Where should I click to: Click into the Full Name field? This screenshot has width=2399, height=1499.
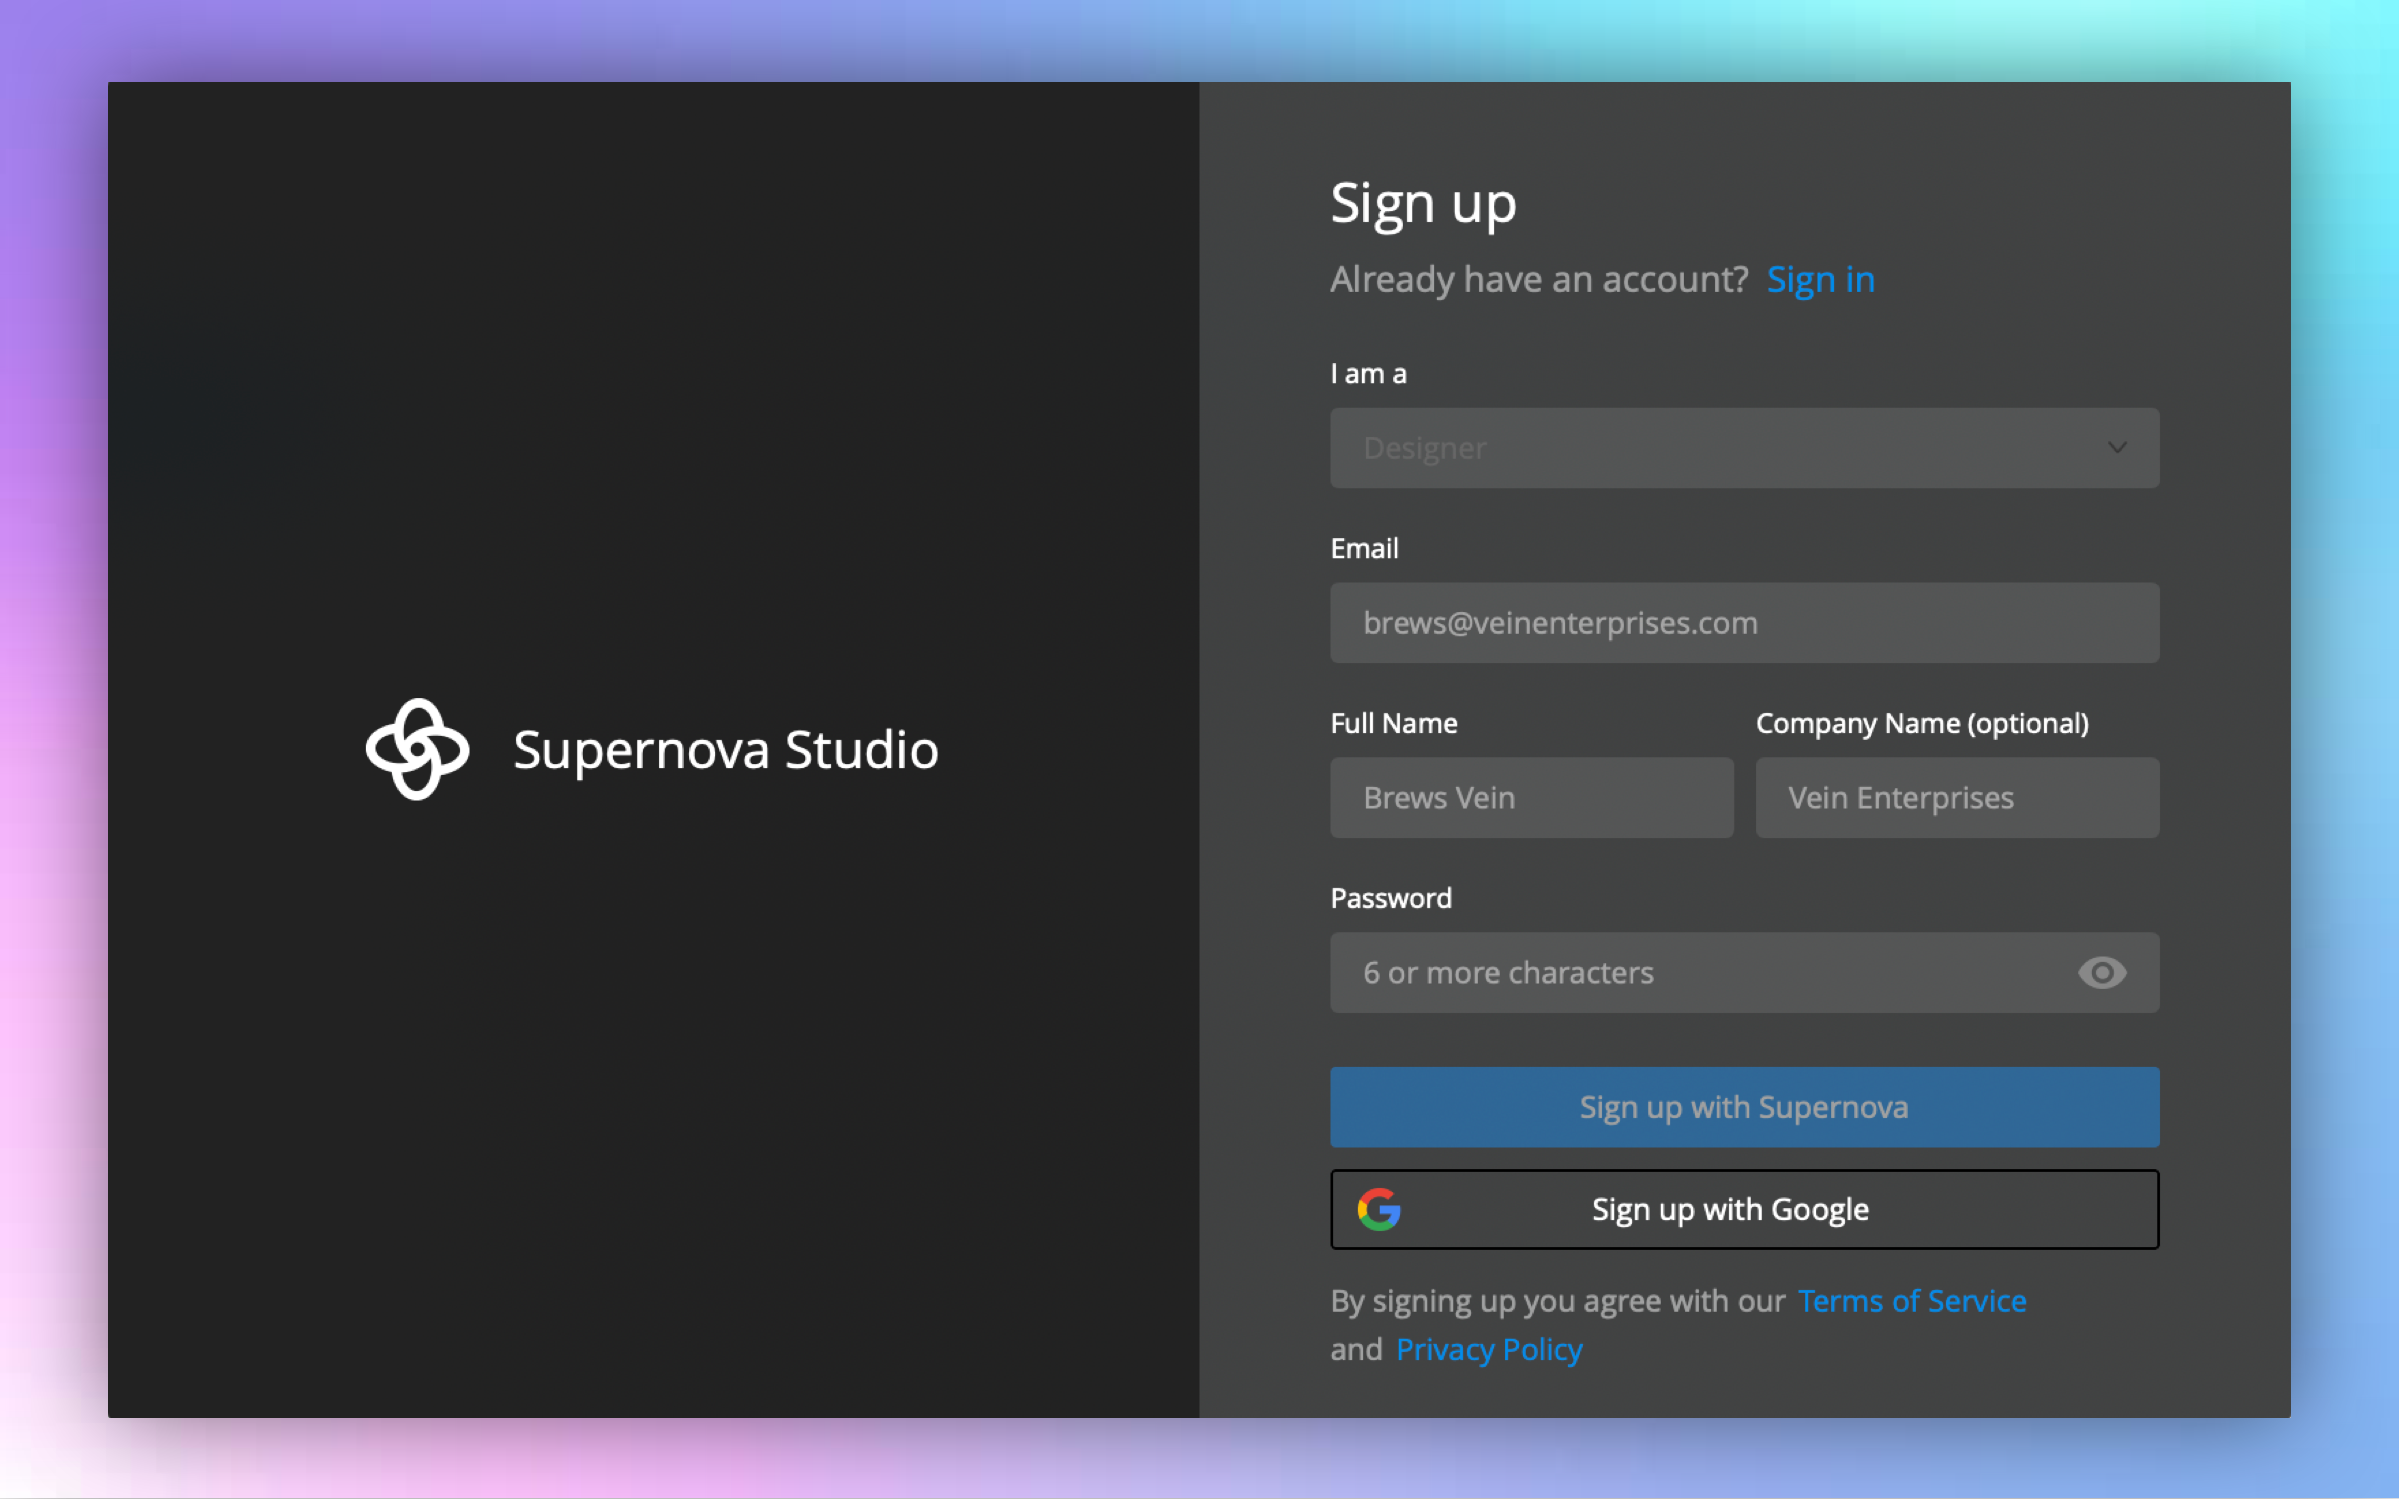1530,797
